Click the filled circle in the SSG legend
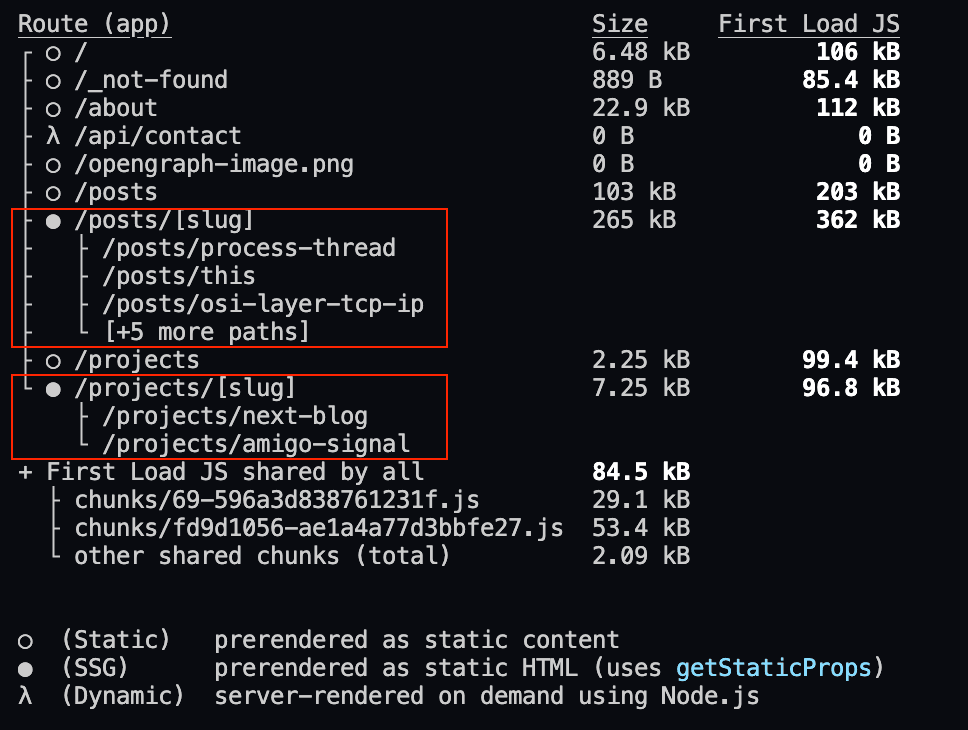968x730 pixels. [25, 668]
